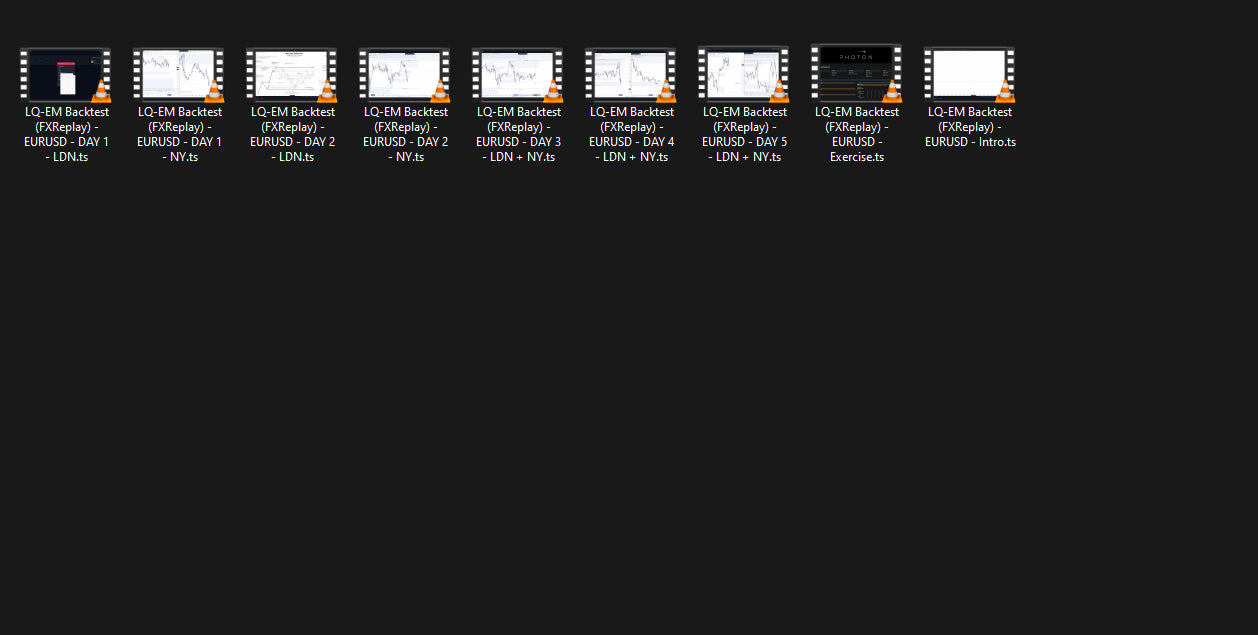Select the DAY 2 - LDN.ts file name text
This screenshot has height=635, width=1258.
tap(292, 135)
